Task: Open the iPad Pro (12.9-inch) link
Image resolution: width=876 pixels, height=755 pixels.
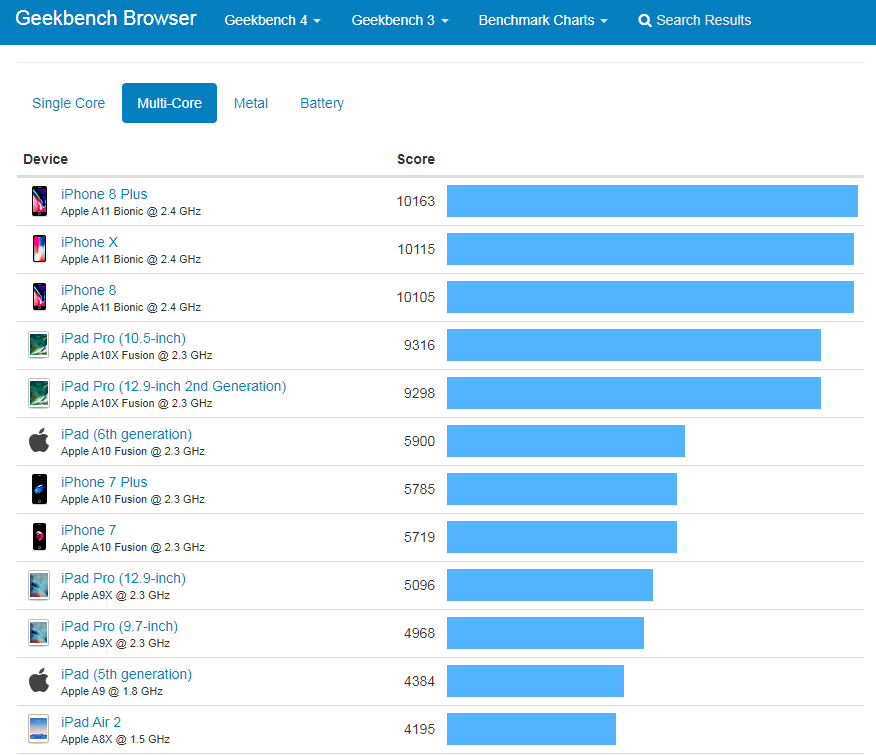Action: click(x=123, y=578)
